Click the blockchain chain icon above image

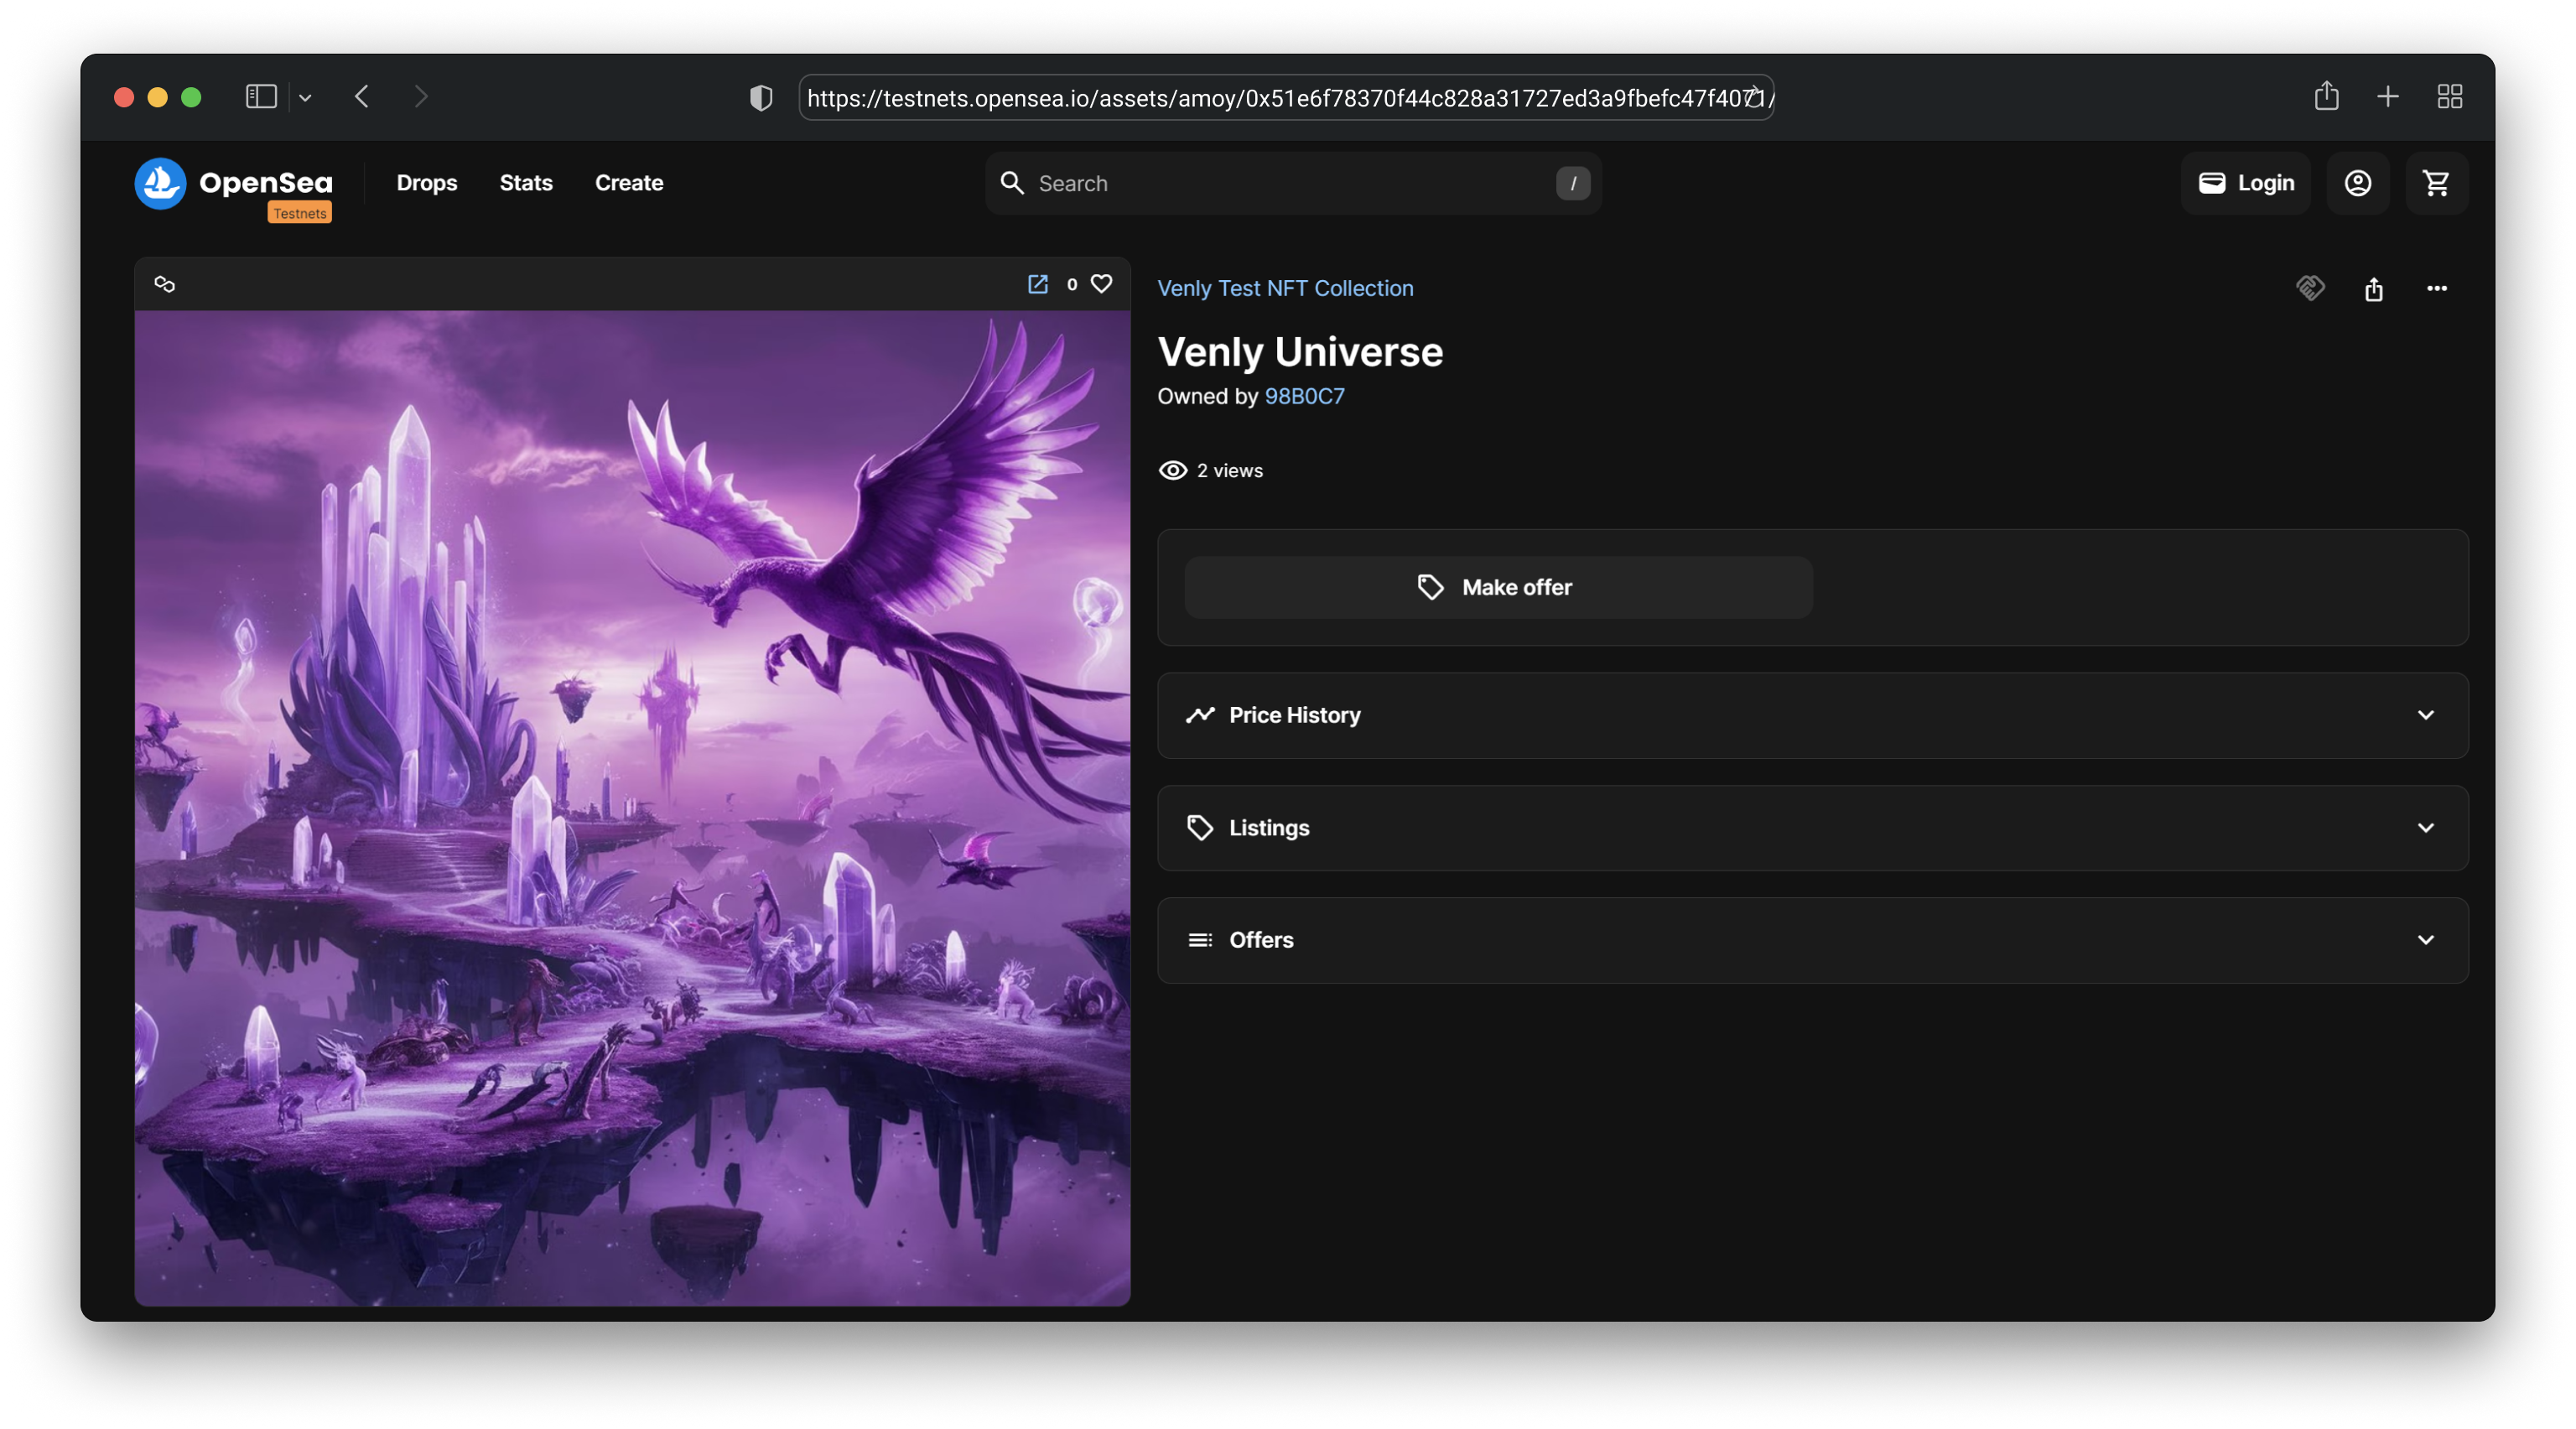click(165, 284)
